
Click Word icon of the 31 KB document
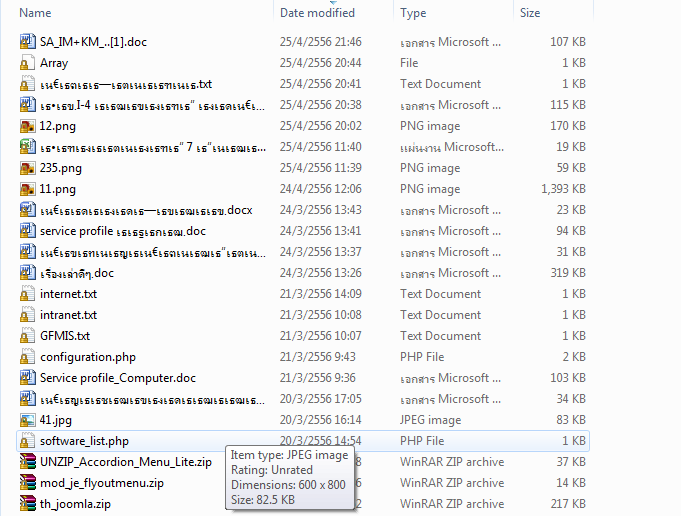[27, 252]
